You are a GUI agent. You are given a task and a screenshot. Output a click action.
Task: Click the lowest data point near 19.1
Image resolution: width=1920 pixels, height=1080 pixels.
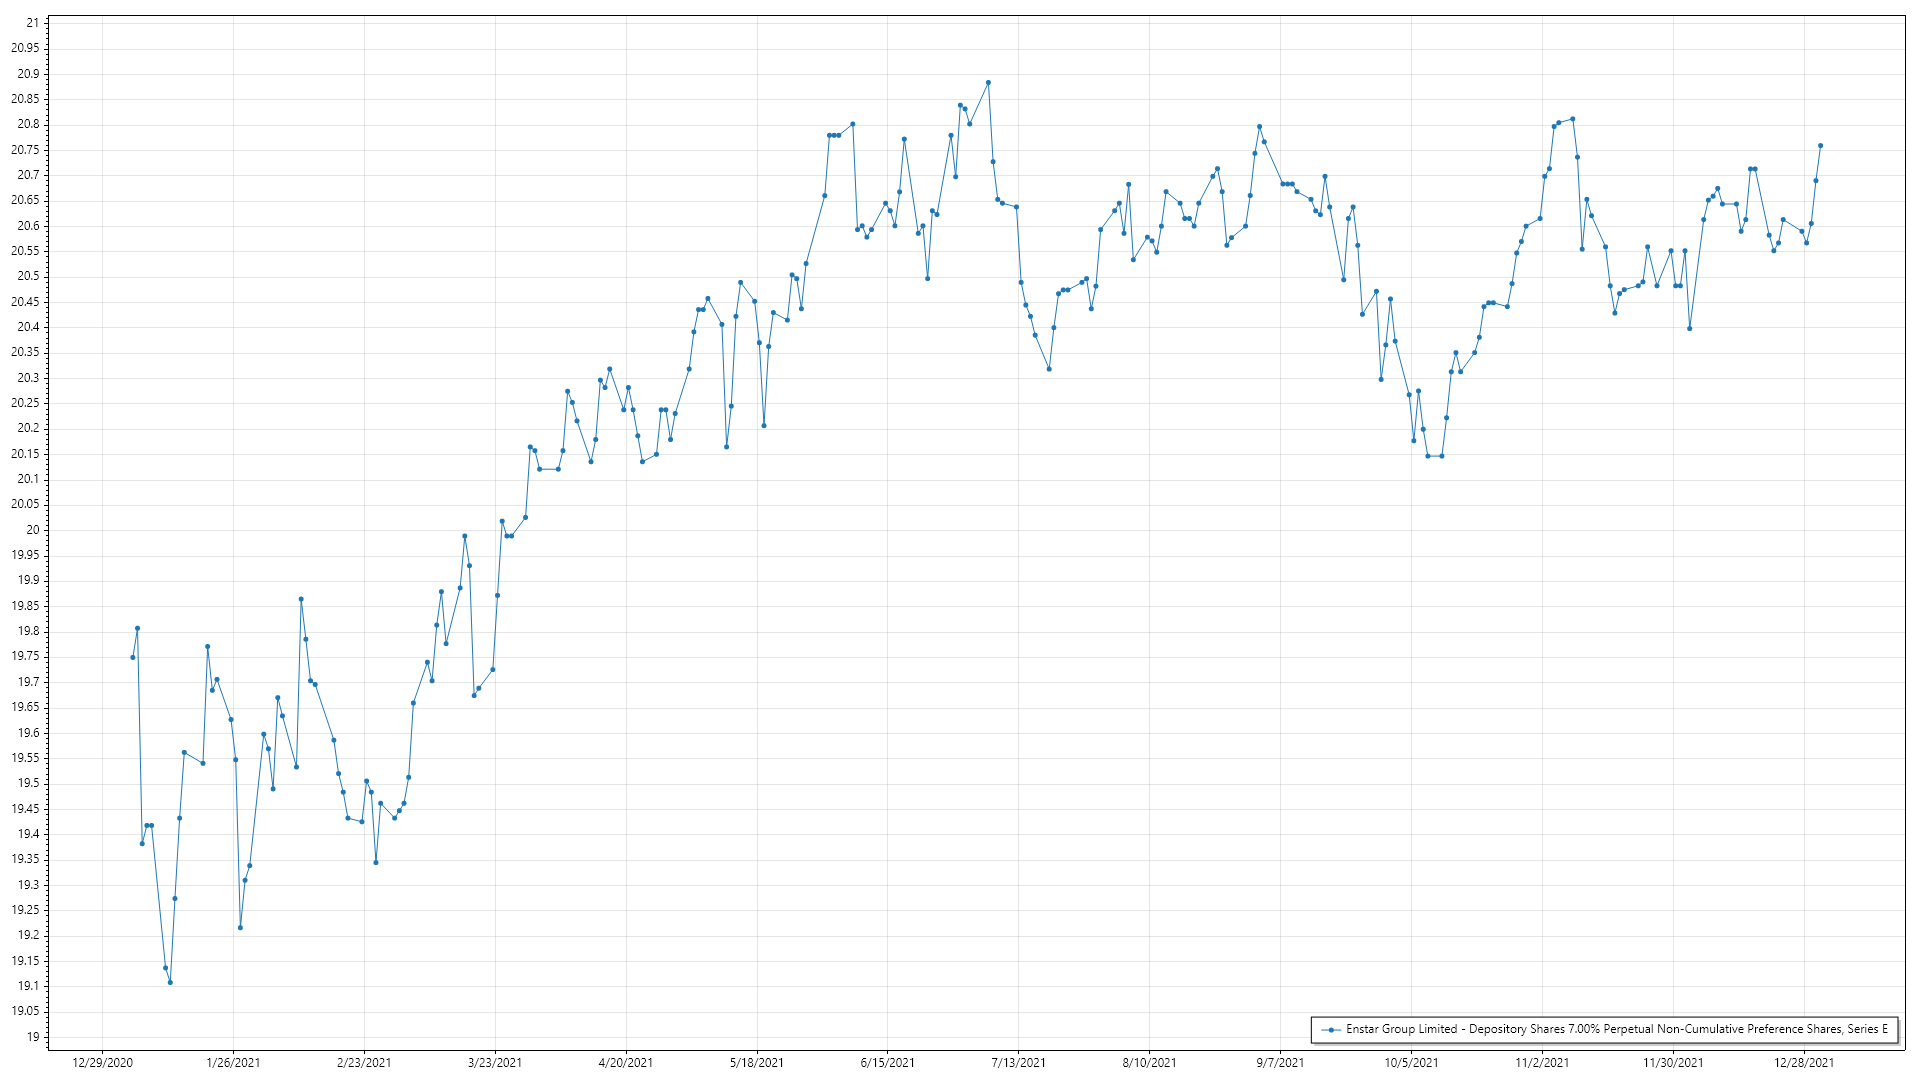pos(170,982)
